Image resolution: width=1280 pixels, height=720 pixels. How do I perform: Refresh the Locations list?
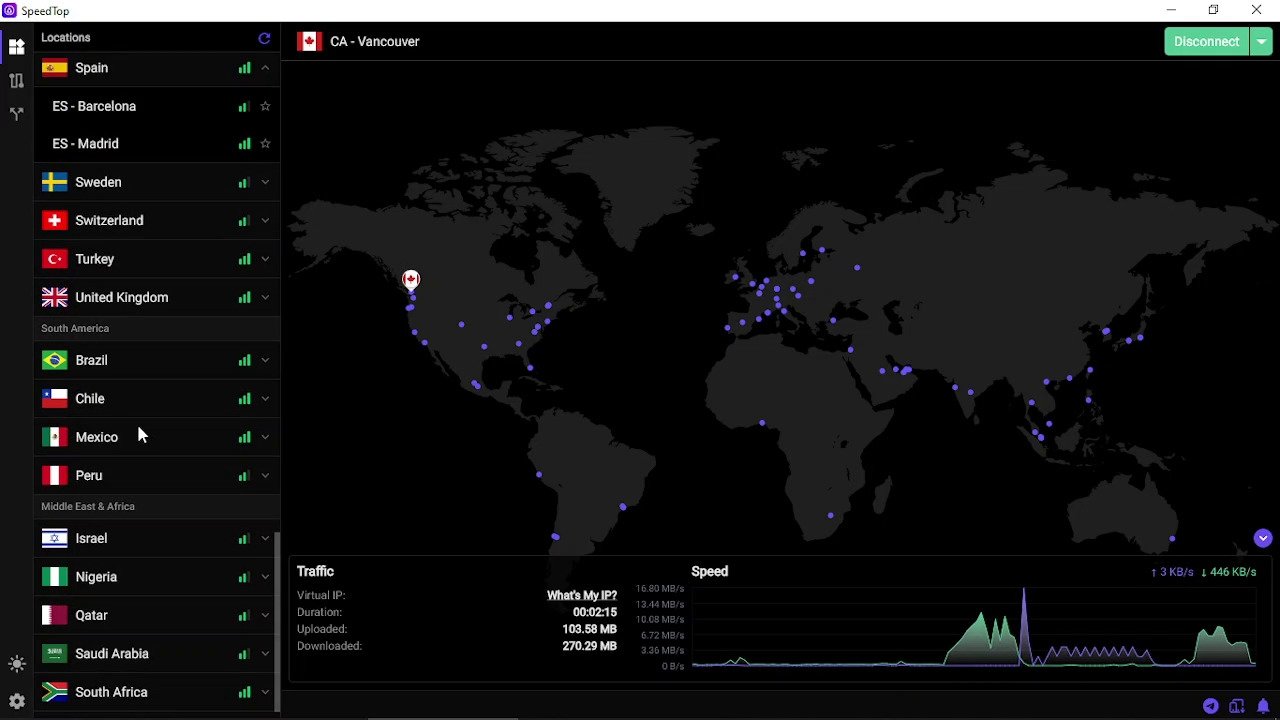pyautogui.click(x=264, y=38)
